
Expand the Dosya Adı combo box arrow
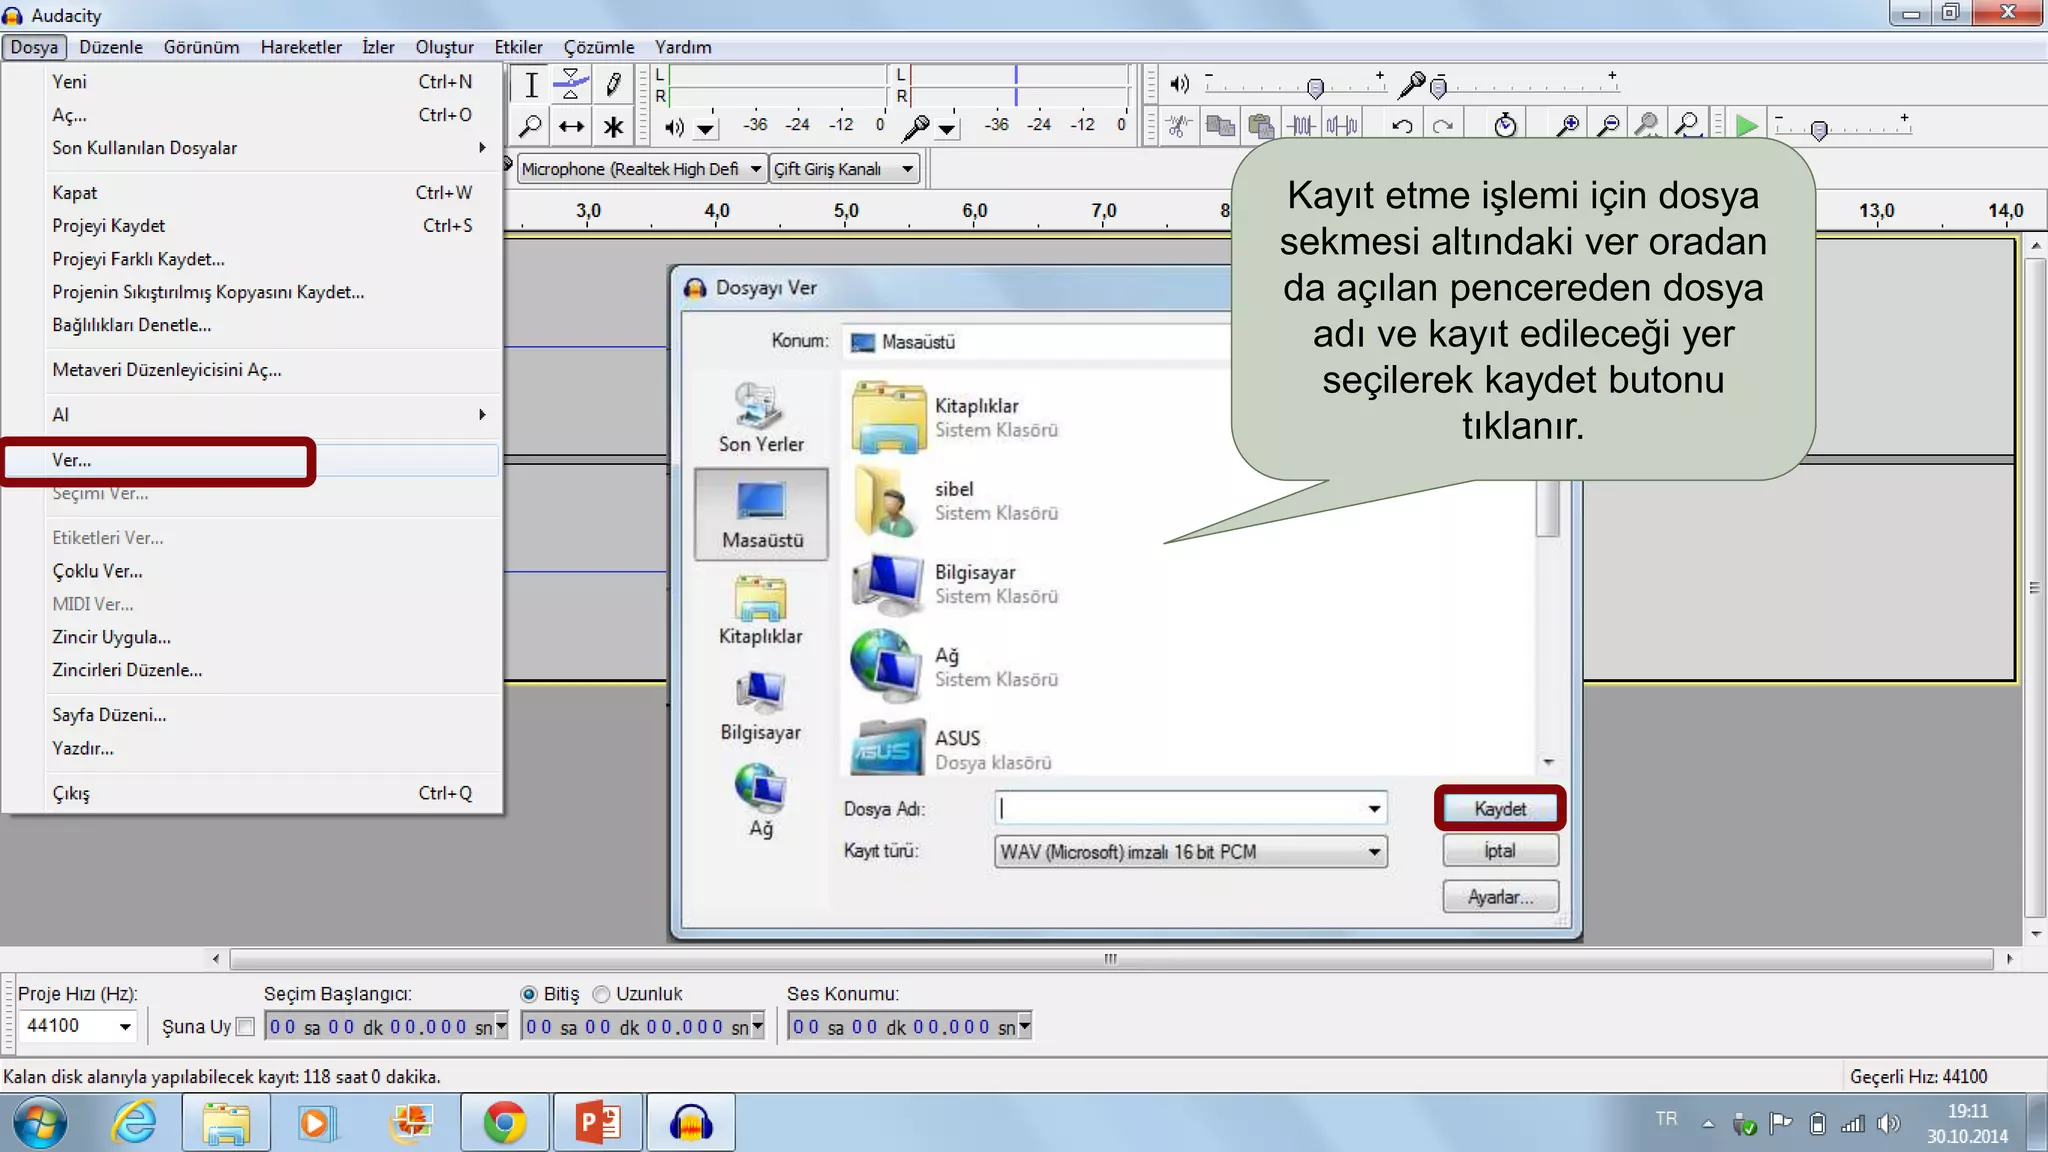(x=1374, y=809)
